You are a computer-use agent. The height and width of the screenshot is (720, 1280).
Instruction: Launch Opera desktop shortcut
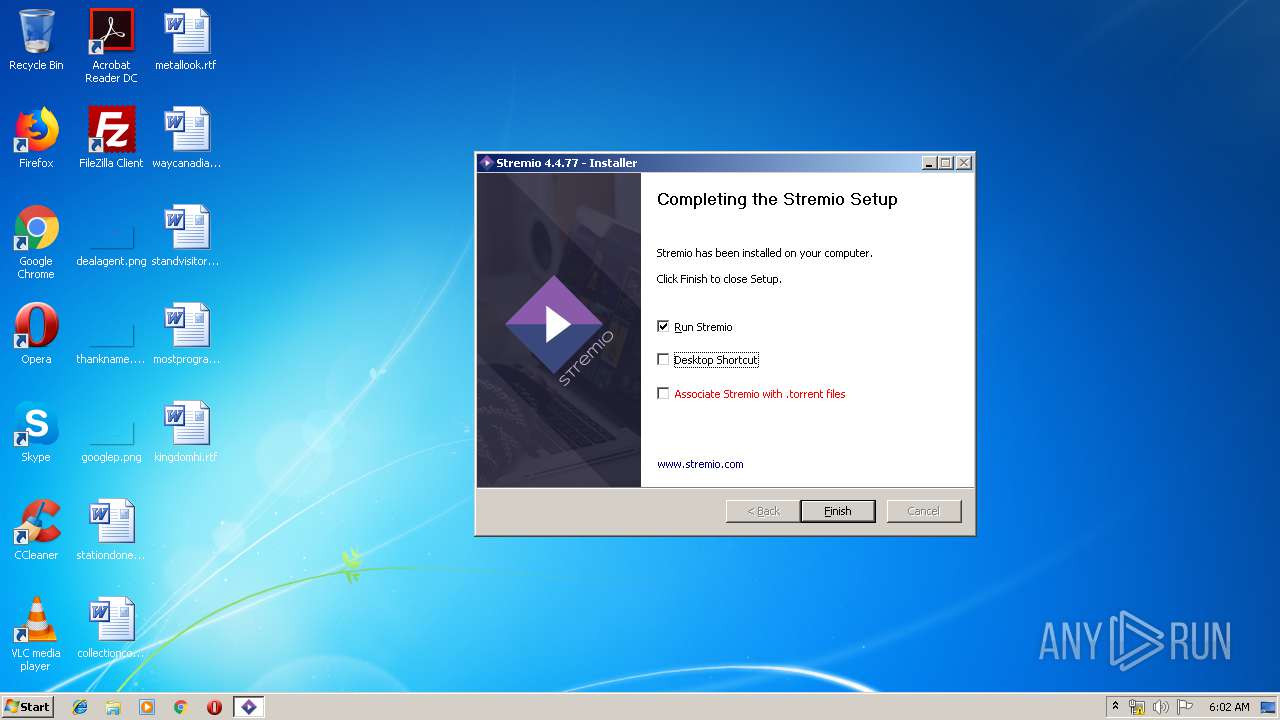36,334
